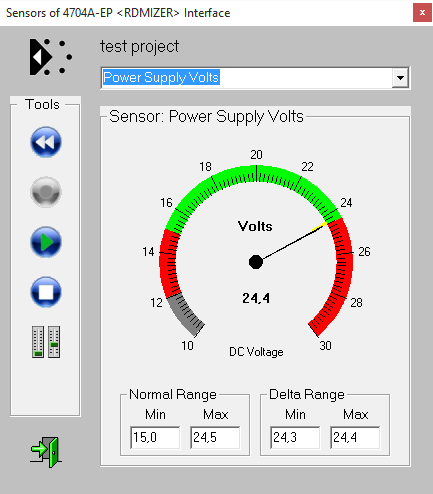This screenshot has height=494, width=433.
Task: Click the green exit door icon
Action: [x=46, y=452]
